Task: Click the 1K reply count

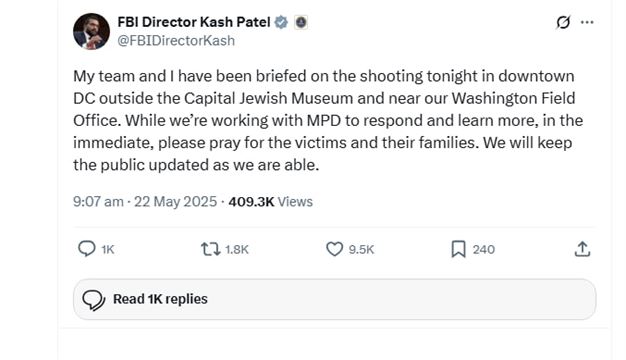Action: [108, 249]
